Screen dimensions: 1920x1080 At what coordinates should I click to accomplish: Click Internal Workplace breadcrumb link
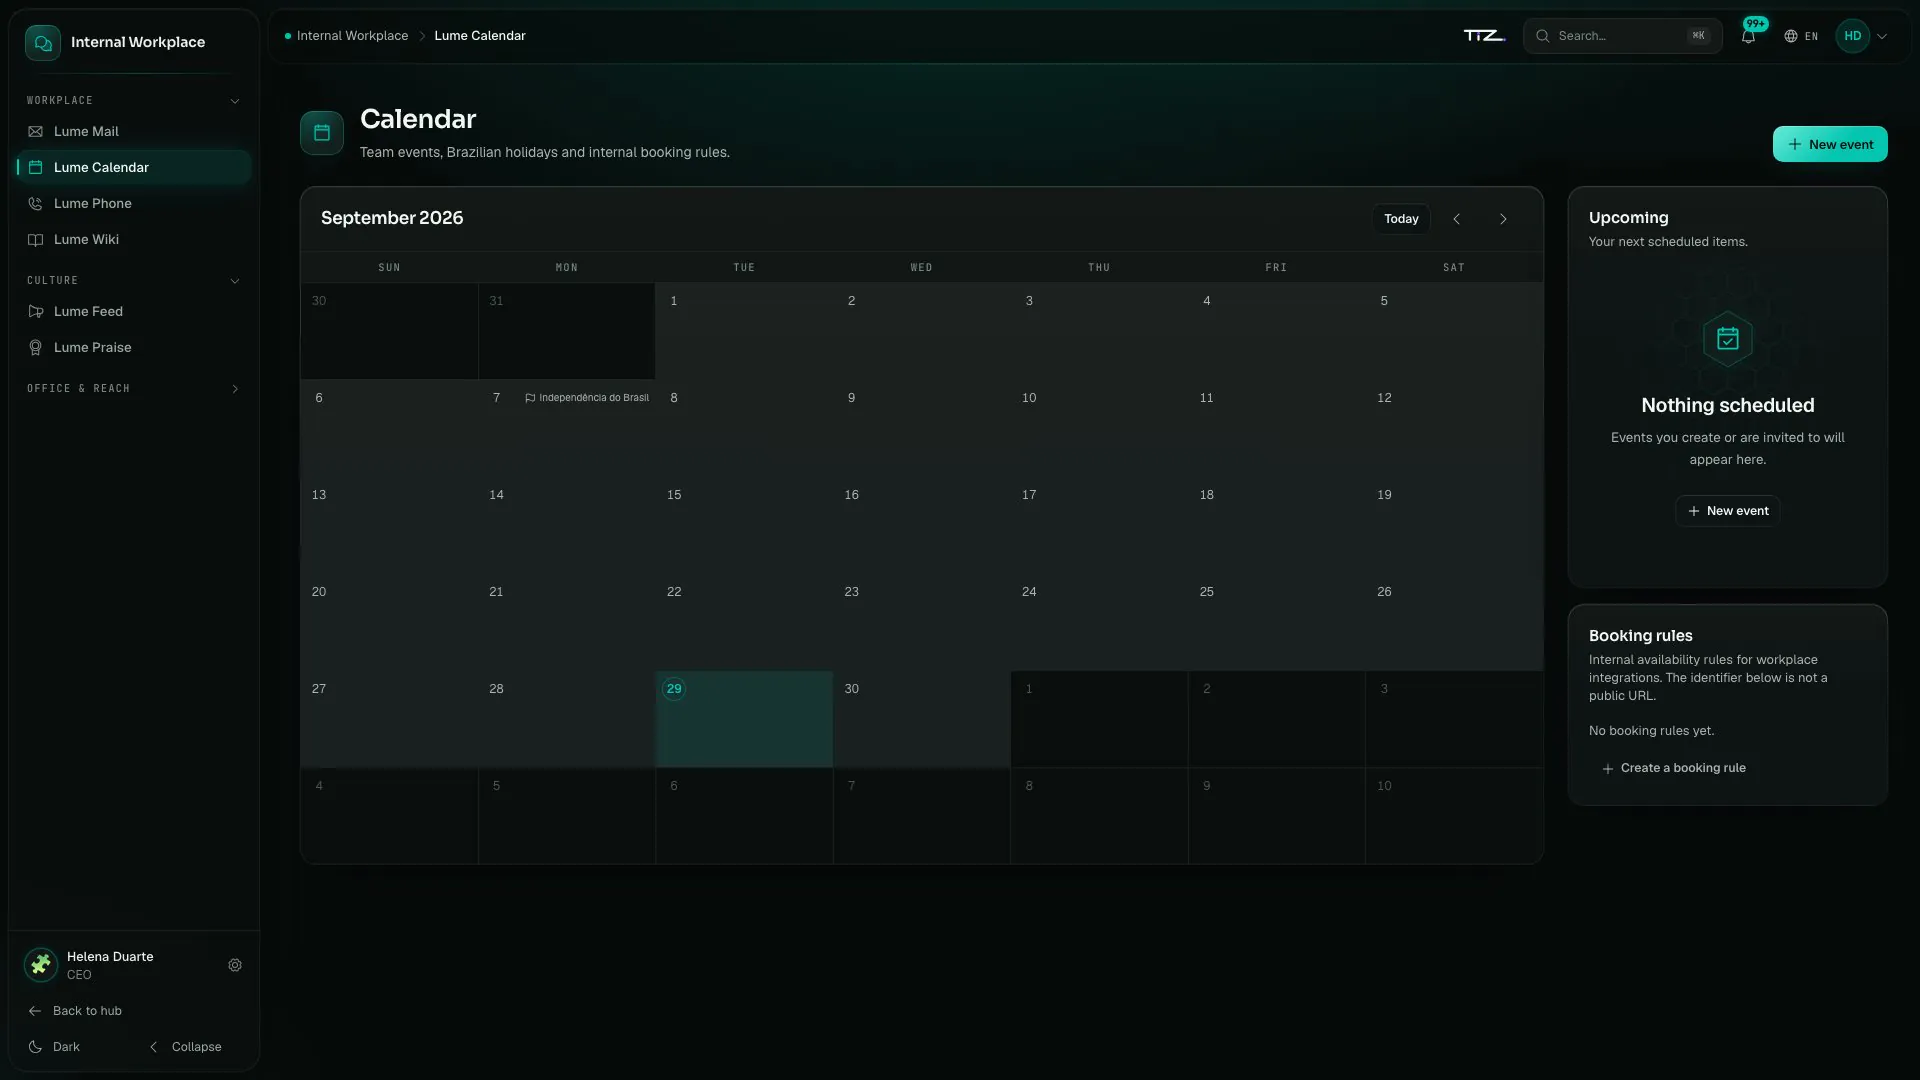tap(352, 36)
